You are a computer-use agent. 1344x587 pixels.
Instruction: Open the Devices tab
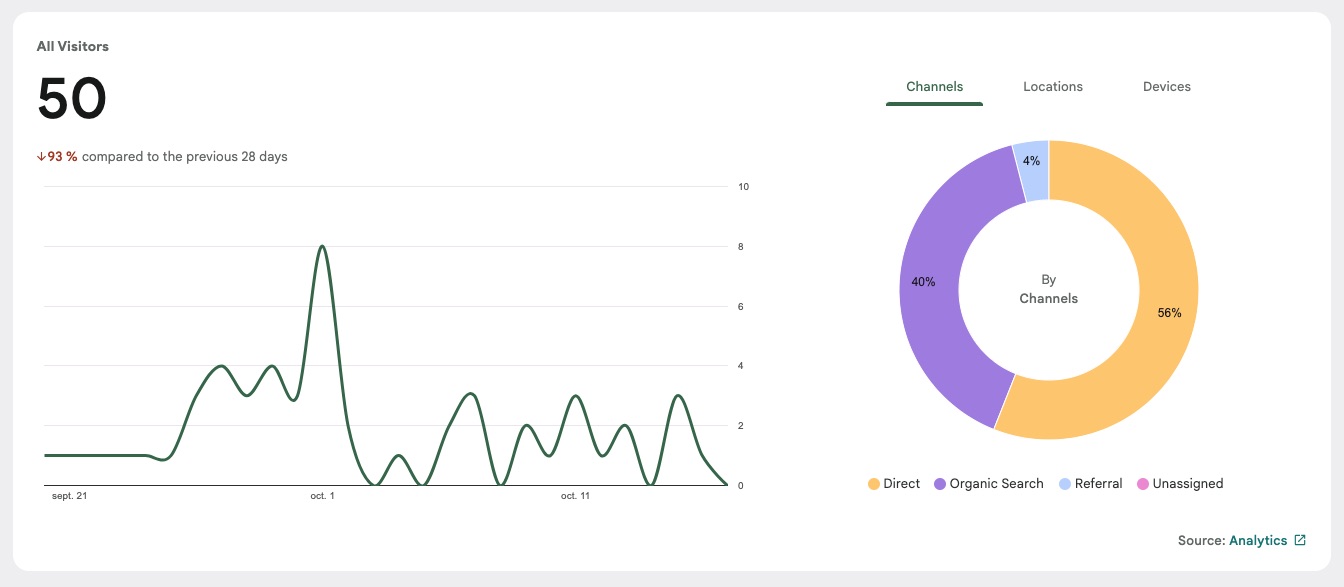coord(1166,87)
